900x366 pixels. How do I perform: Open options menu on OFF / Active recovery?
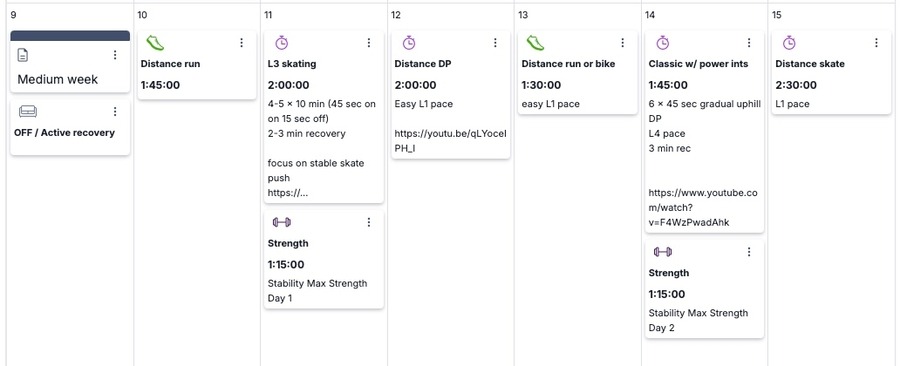click(x=115, y=111)
